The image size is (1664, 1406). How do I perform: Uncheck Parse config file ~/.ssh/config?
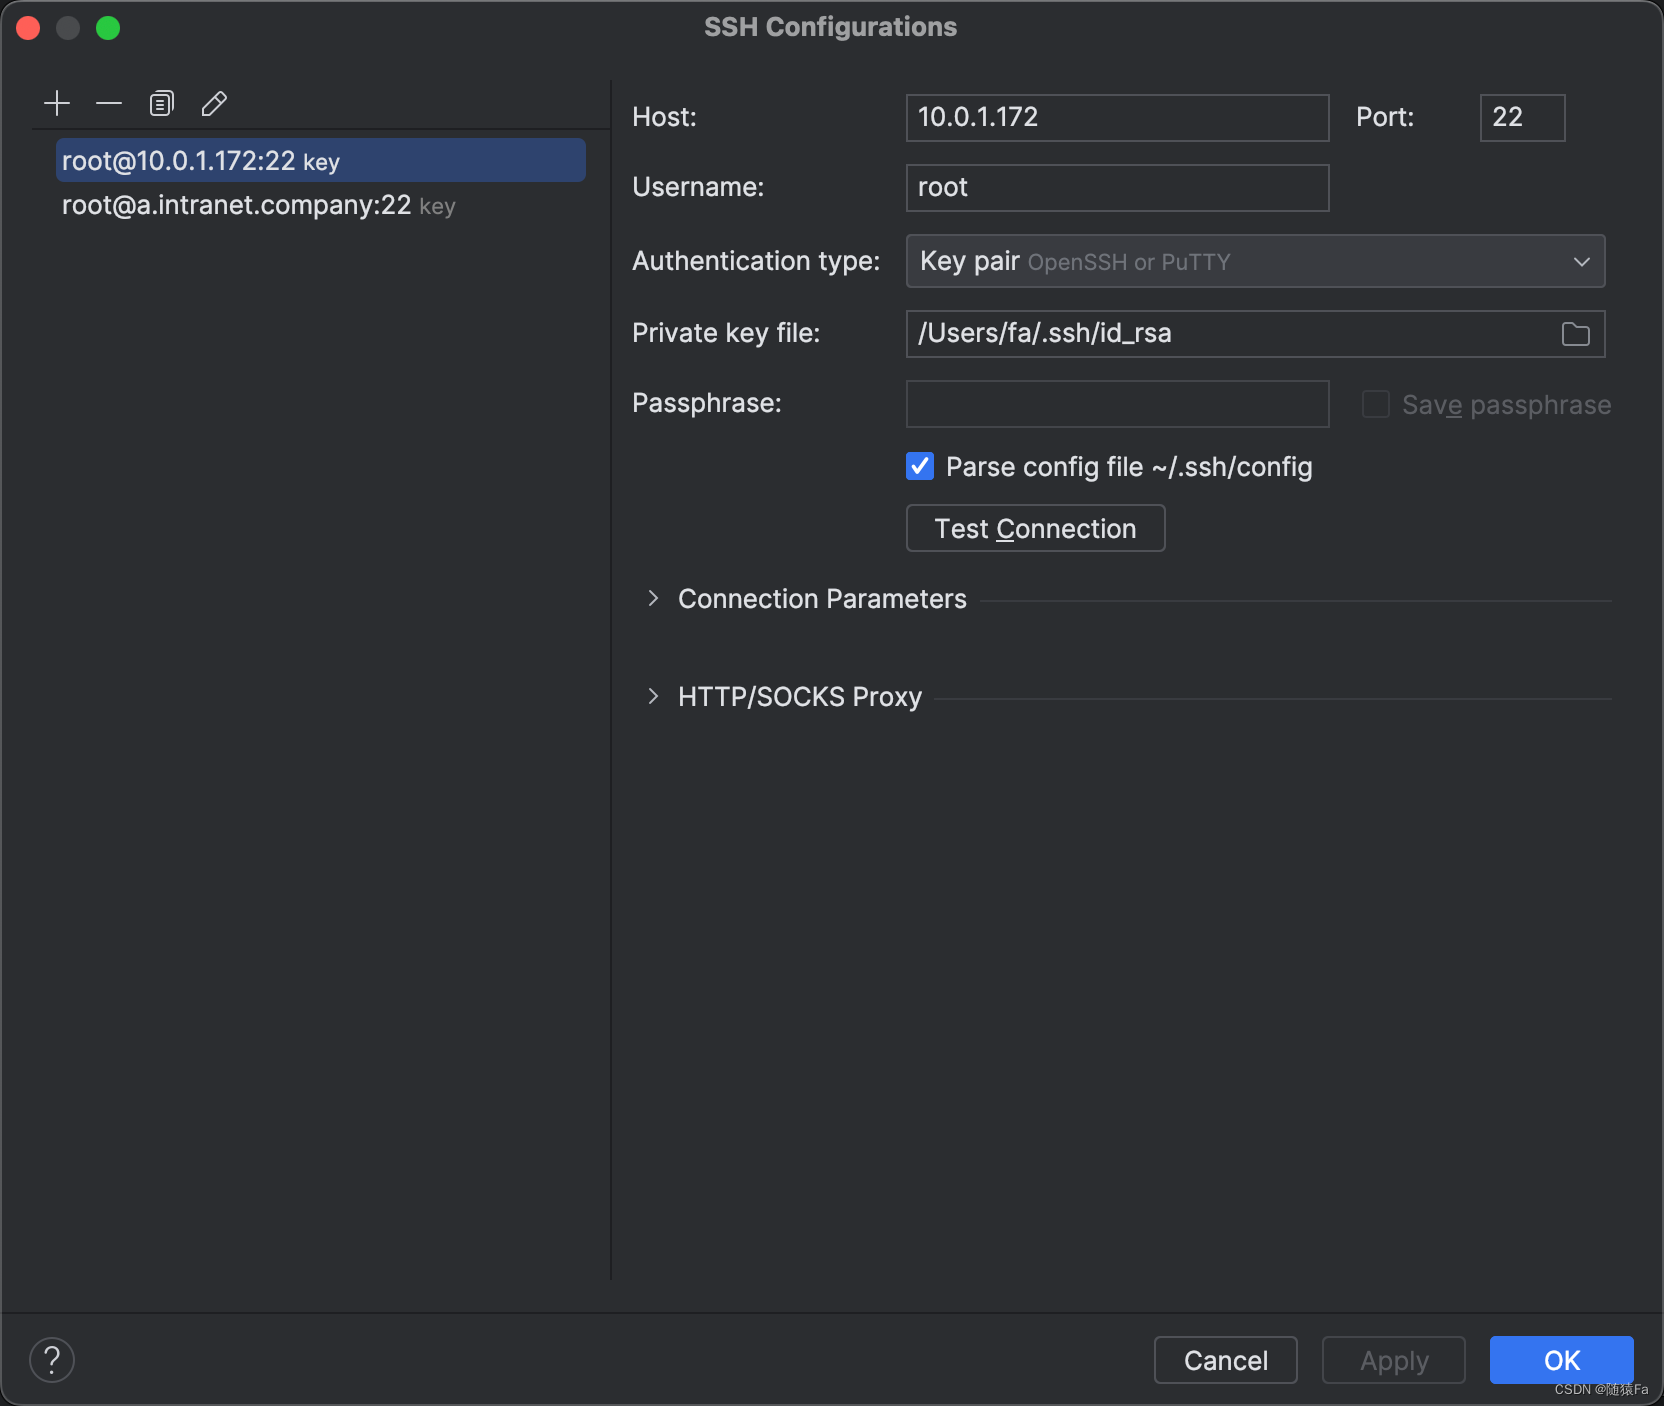tap(920, 466)
